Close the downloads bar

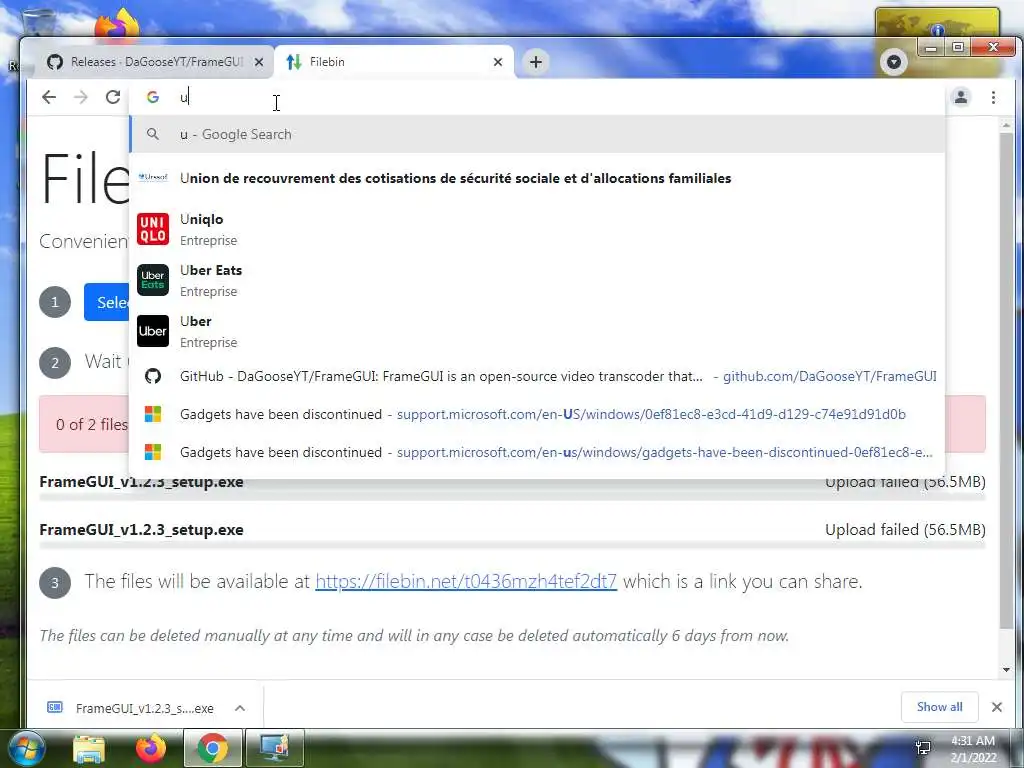[x=997, y=707]
